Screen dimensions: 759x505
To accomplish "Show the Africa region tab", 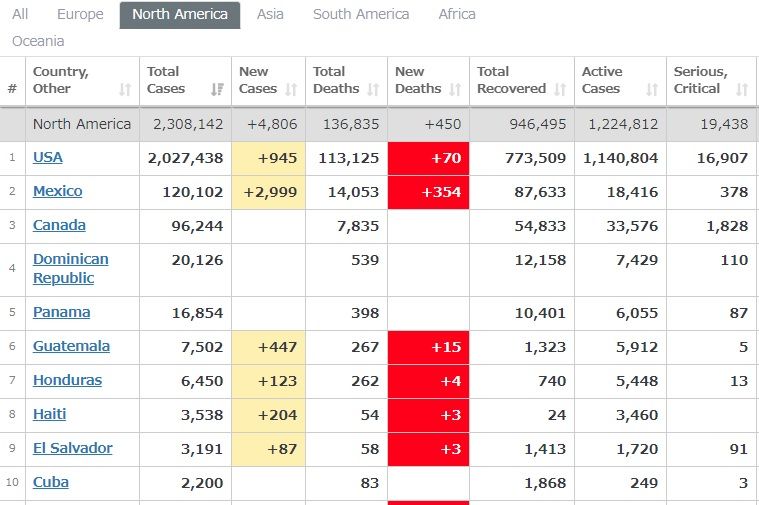I will pos(457,14).
